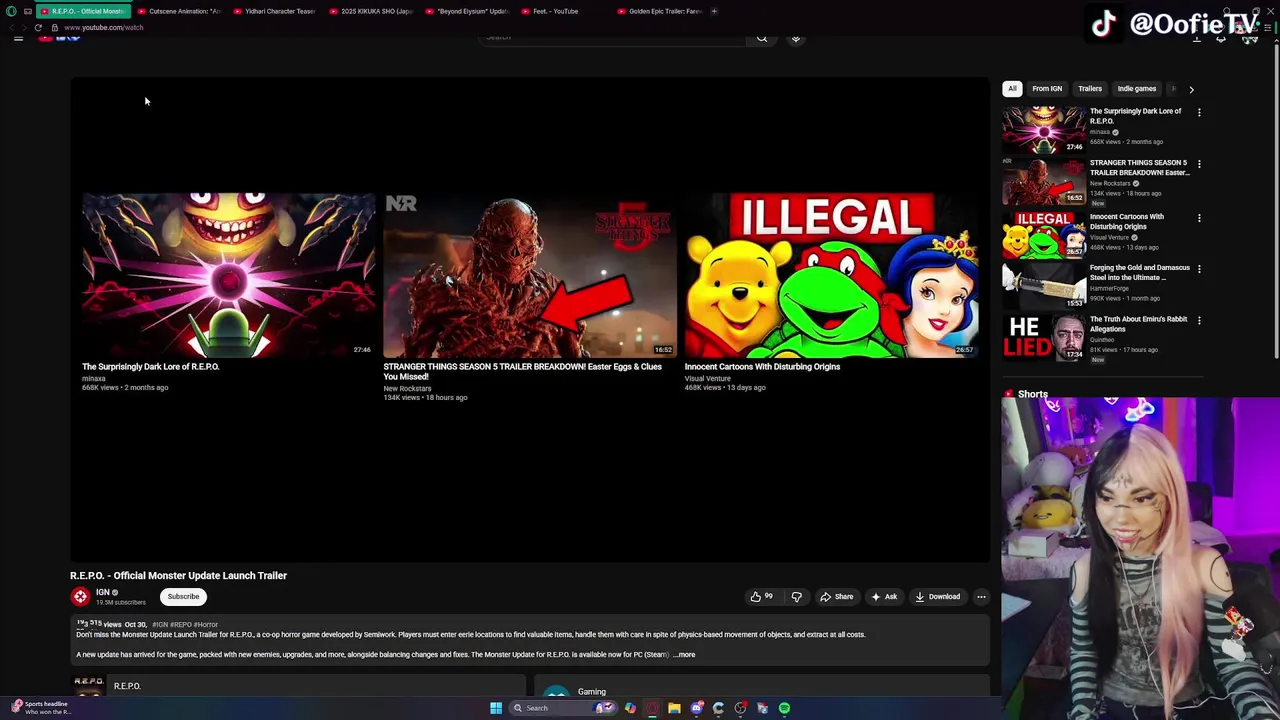
Task: Open options for Dark Lore of R.E.P.O. sidebar video
Action: (x=1199, y=113)
